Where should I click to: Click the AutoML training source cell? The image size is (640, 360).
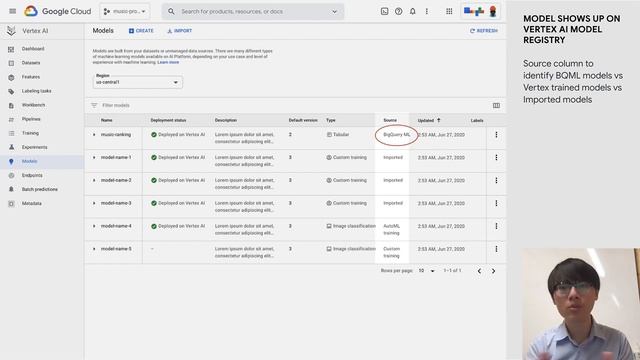point(391,229)
